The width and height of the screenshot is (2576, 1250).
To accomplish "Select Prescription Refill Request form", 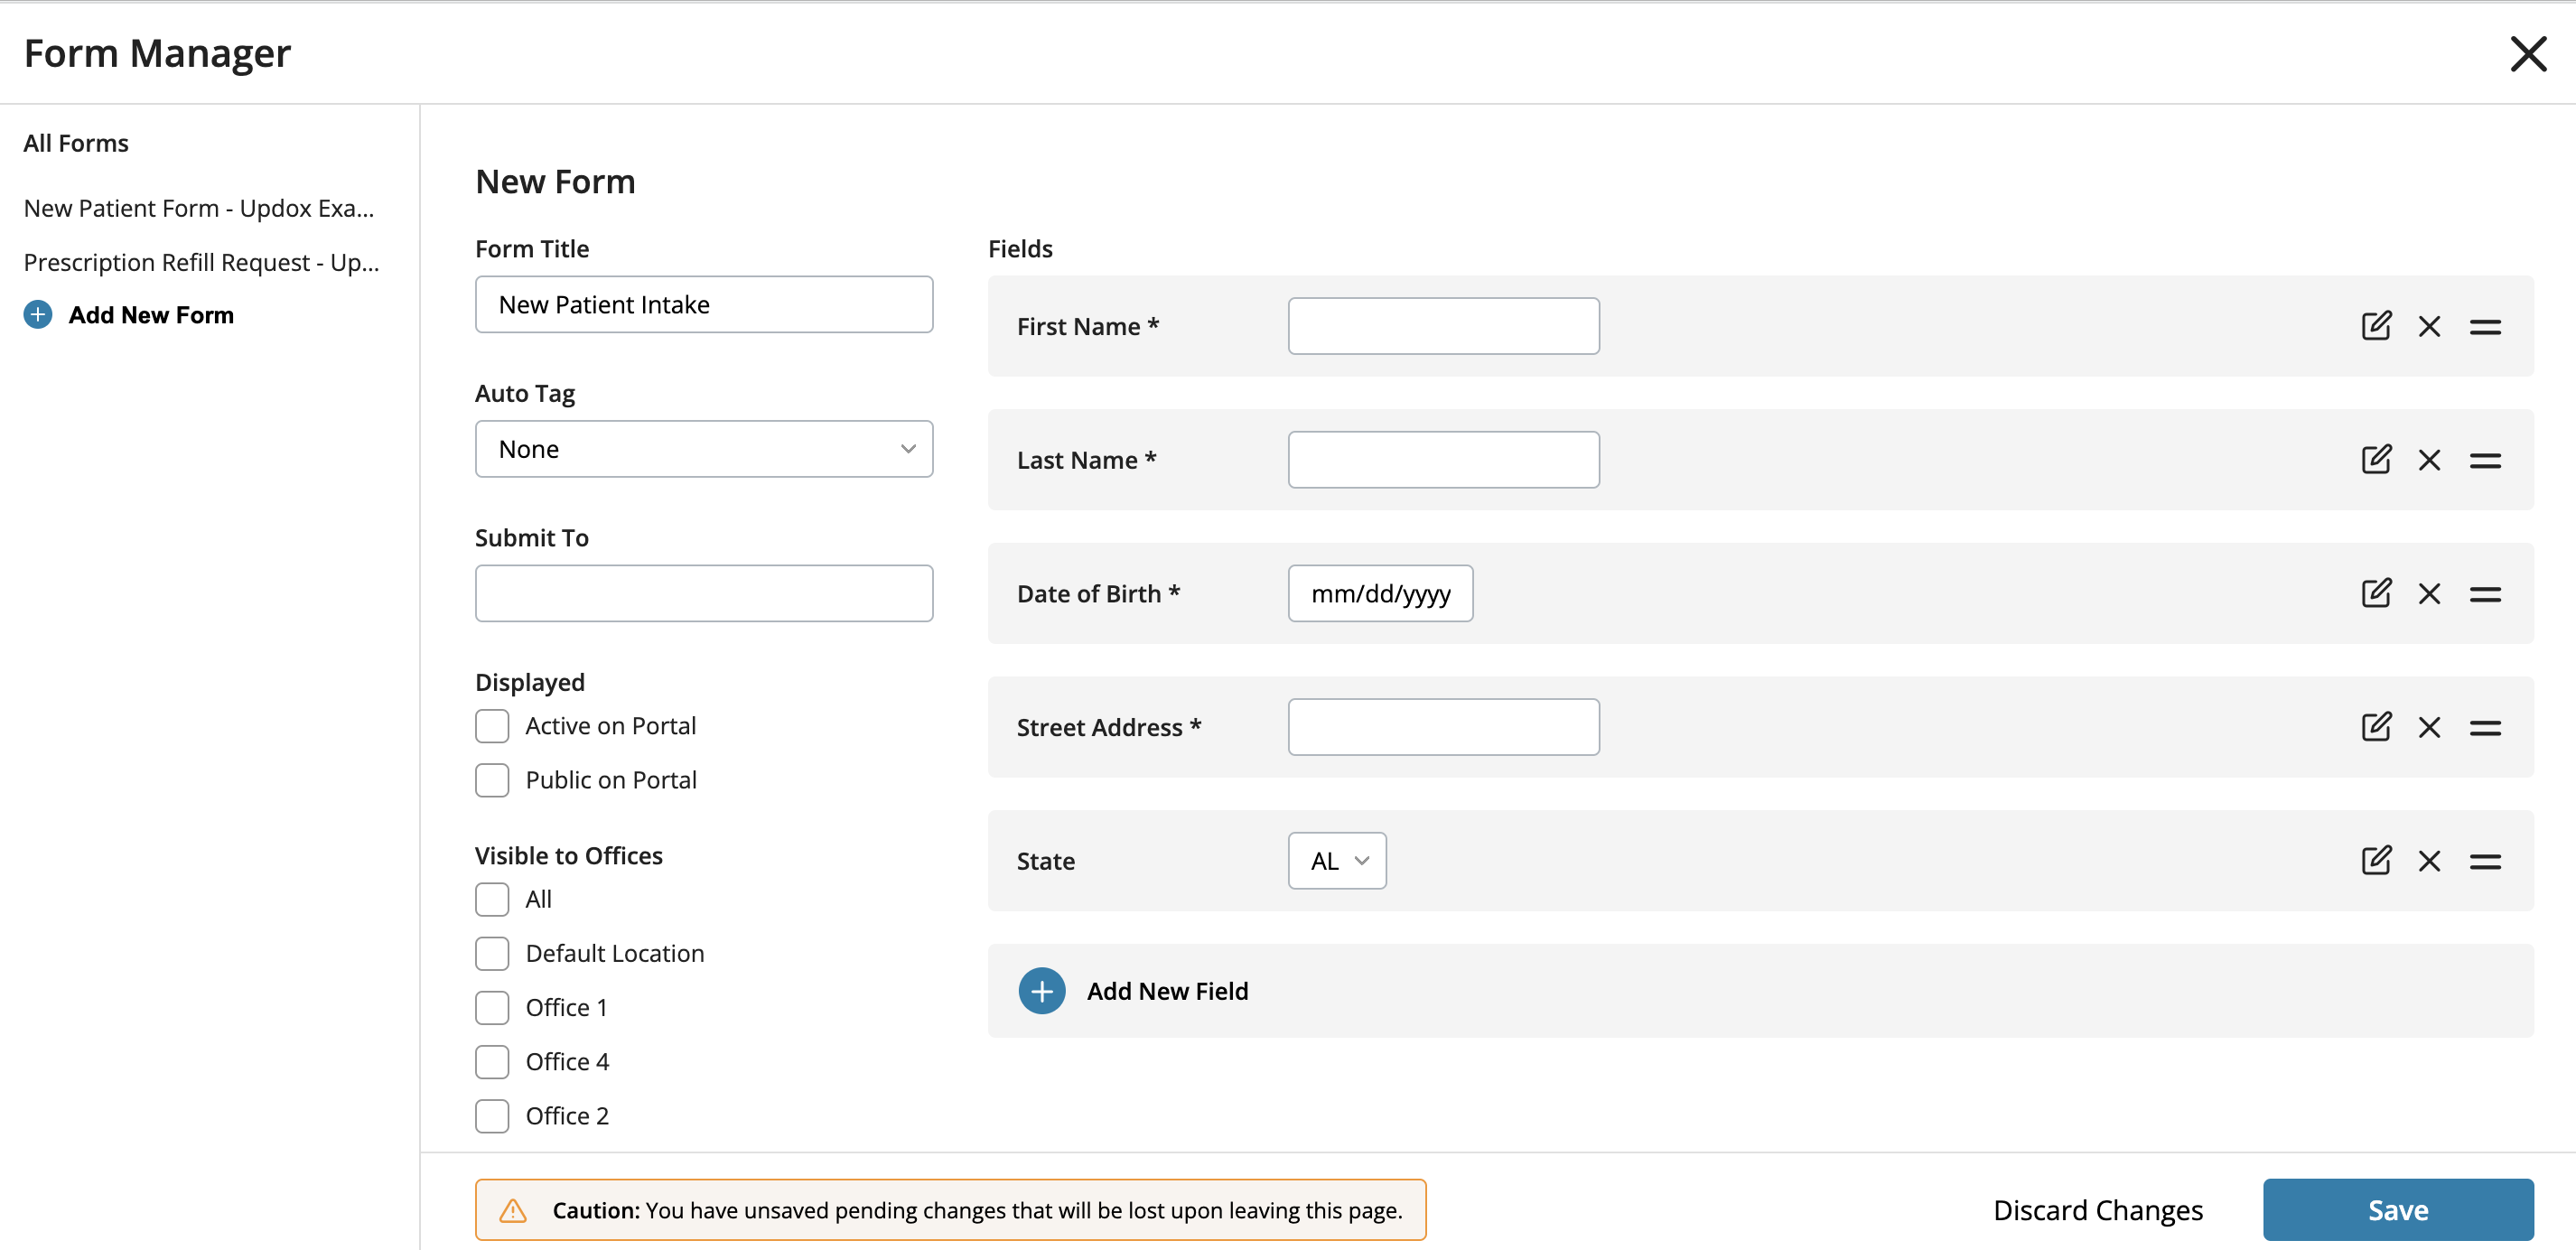I will (x=201, y=262).
